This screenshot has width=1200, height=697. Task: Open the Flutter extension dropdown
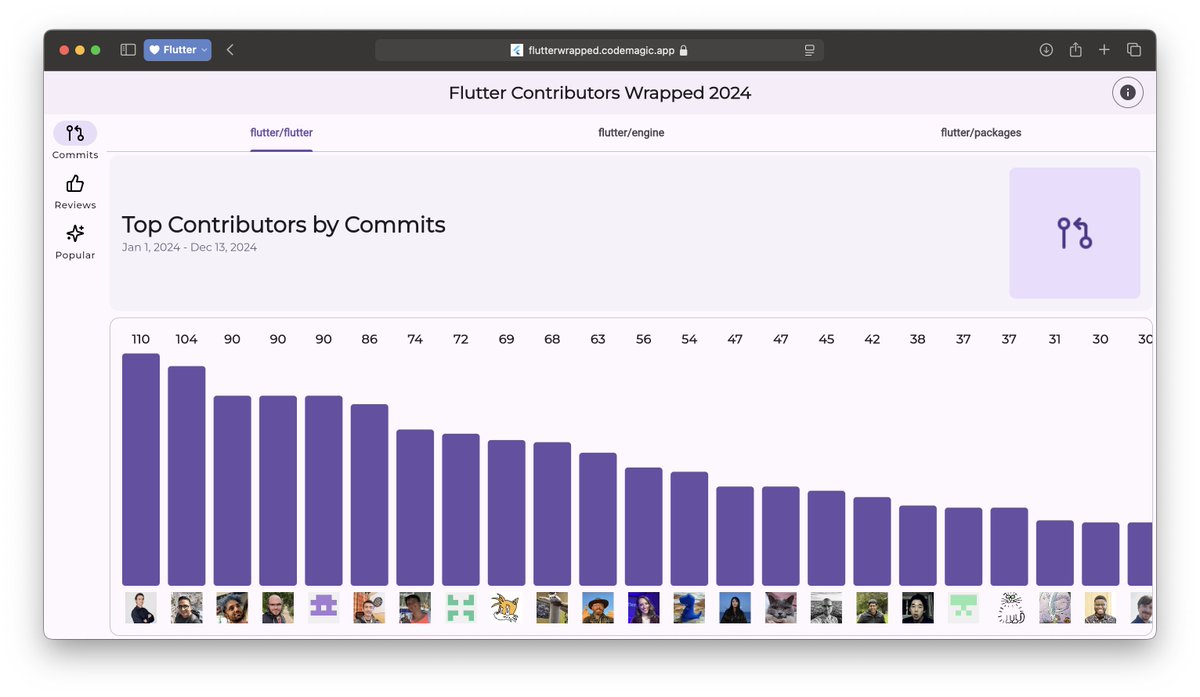click(x=177, y=49)
